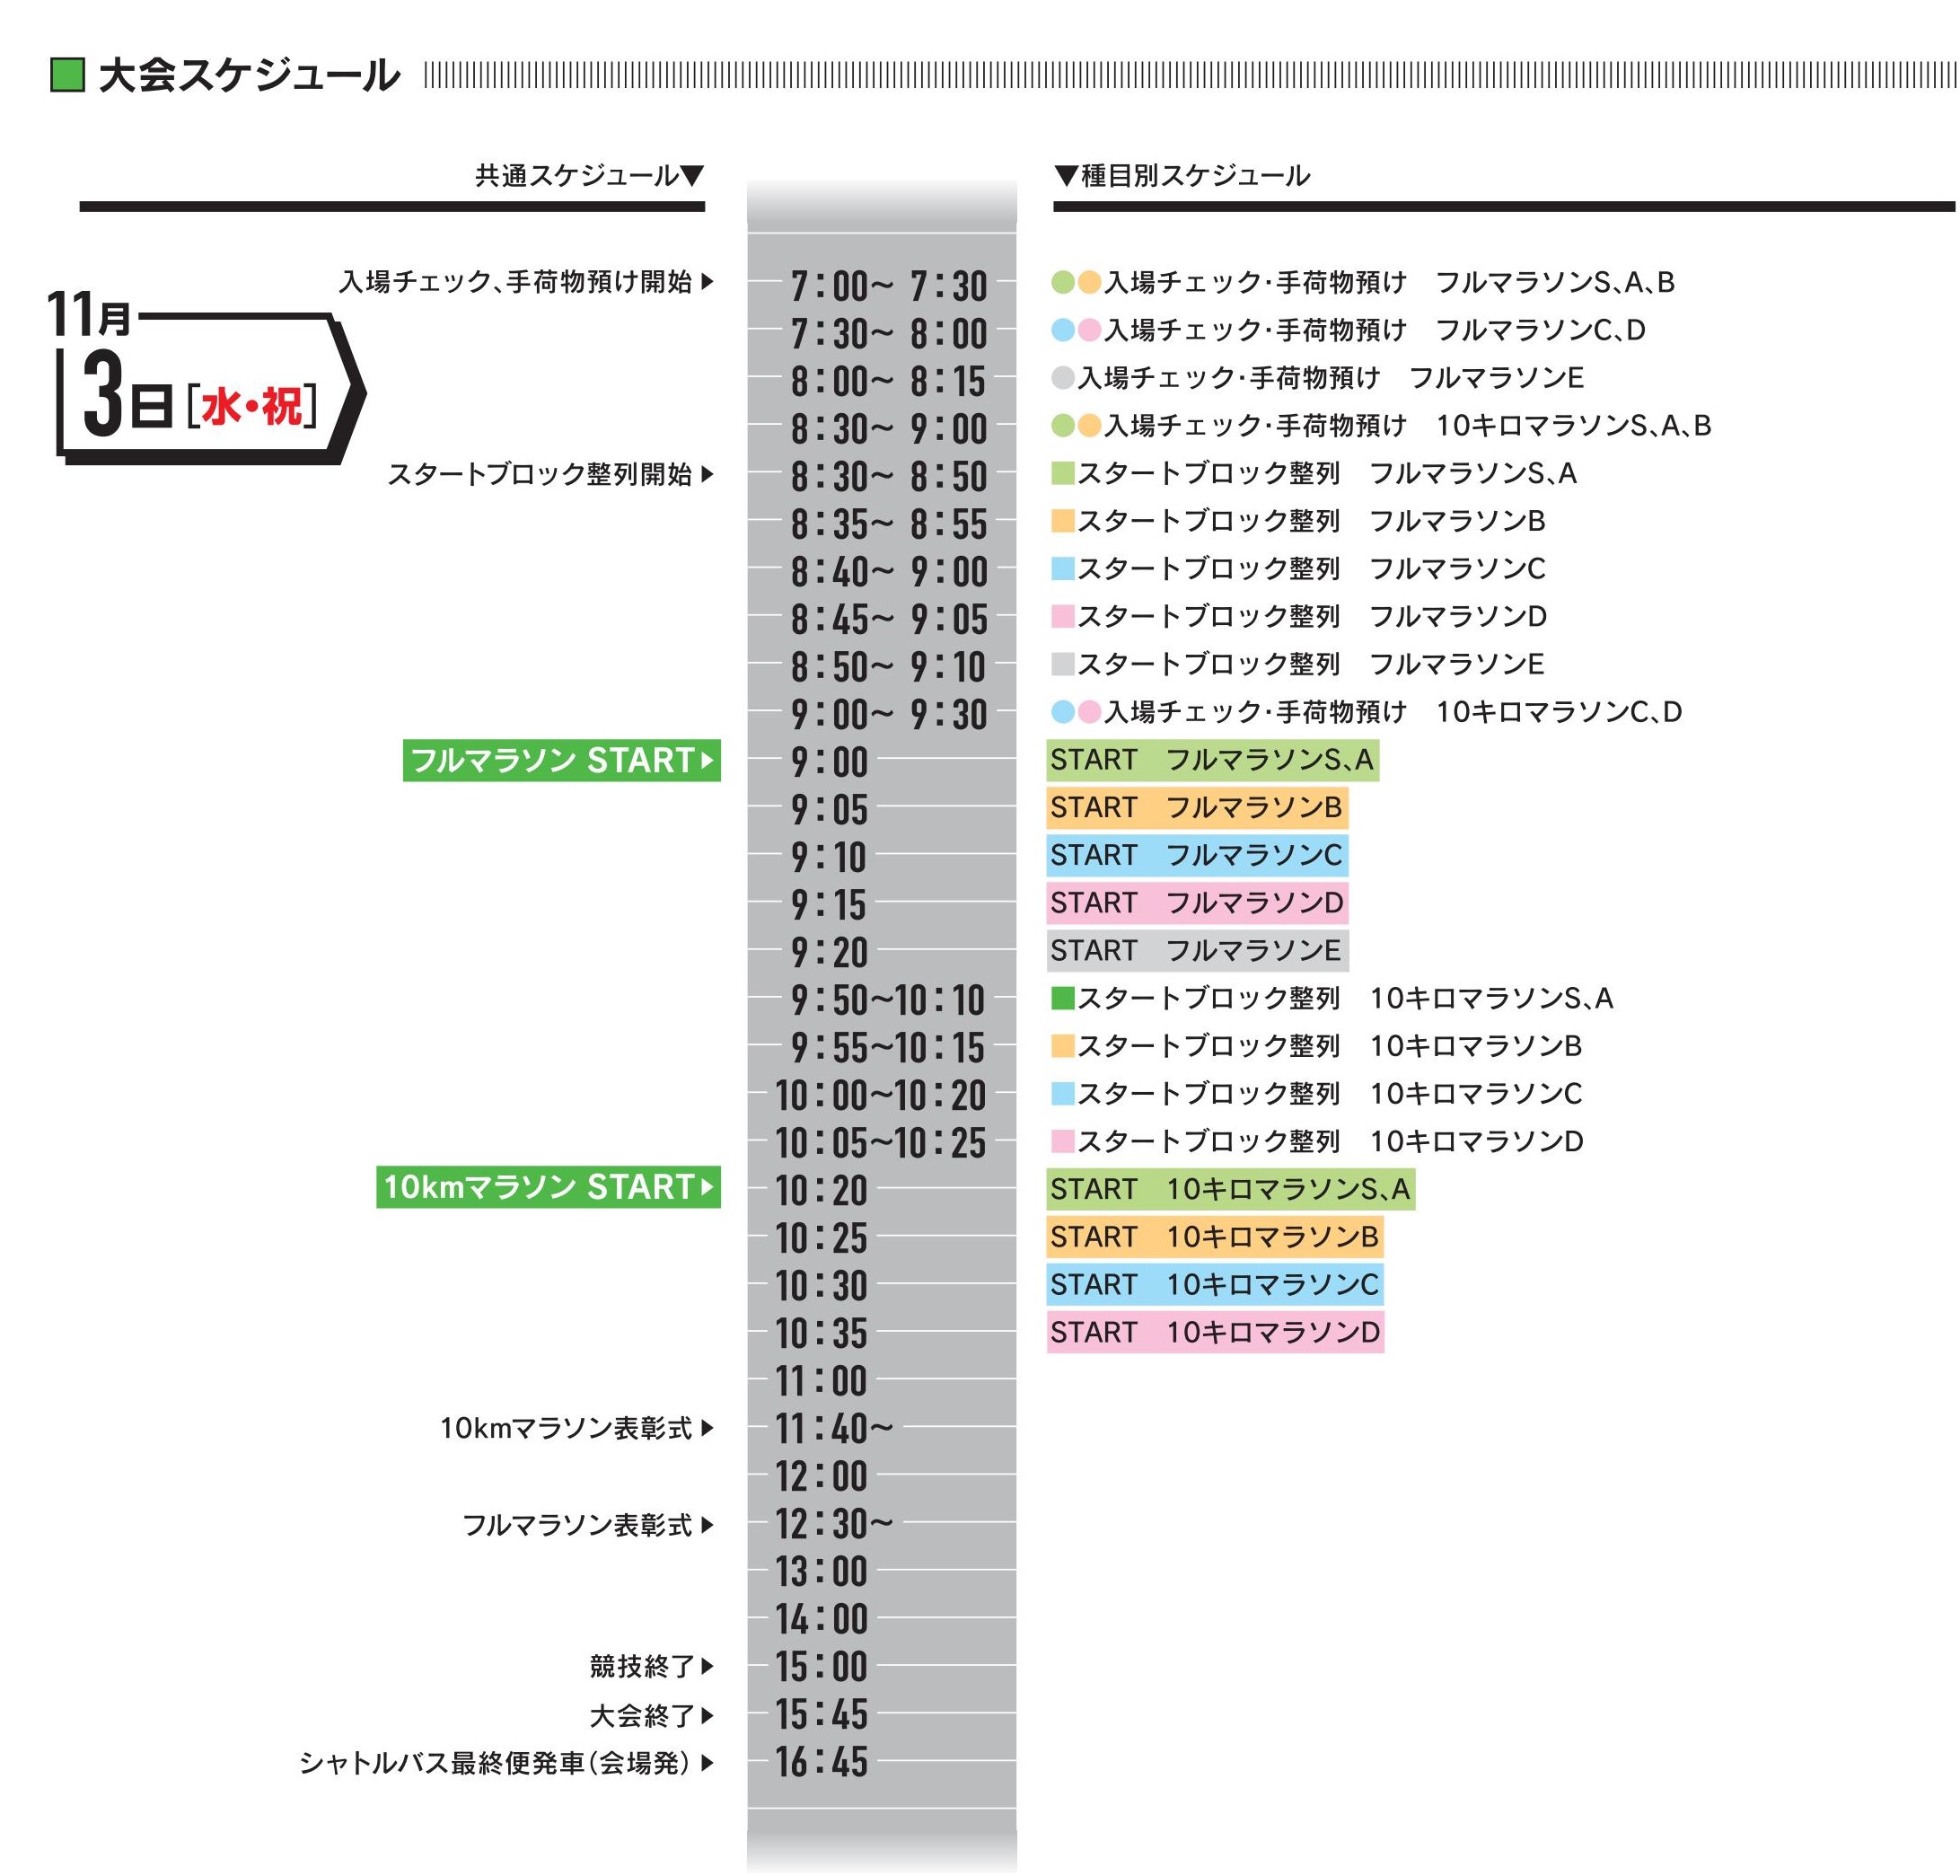Click dark green square for 10キロマラソンS、A lineup
The width and height of the screenshot is (1960, 1876).
click(x=1062, y=997)
